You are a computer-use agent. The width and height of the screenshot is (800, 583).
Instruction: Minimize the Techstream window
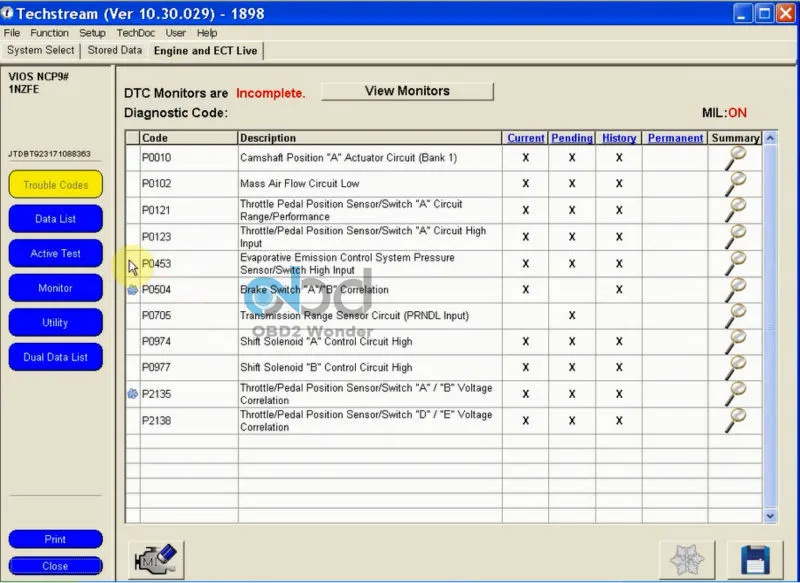(742, 13)
